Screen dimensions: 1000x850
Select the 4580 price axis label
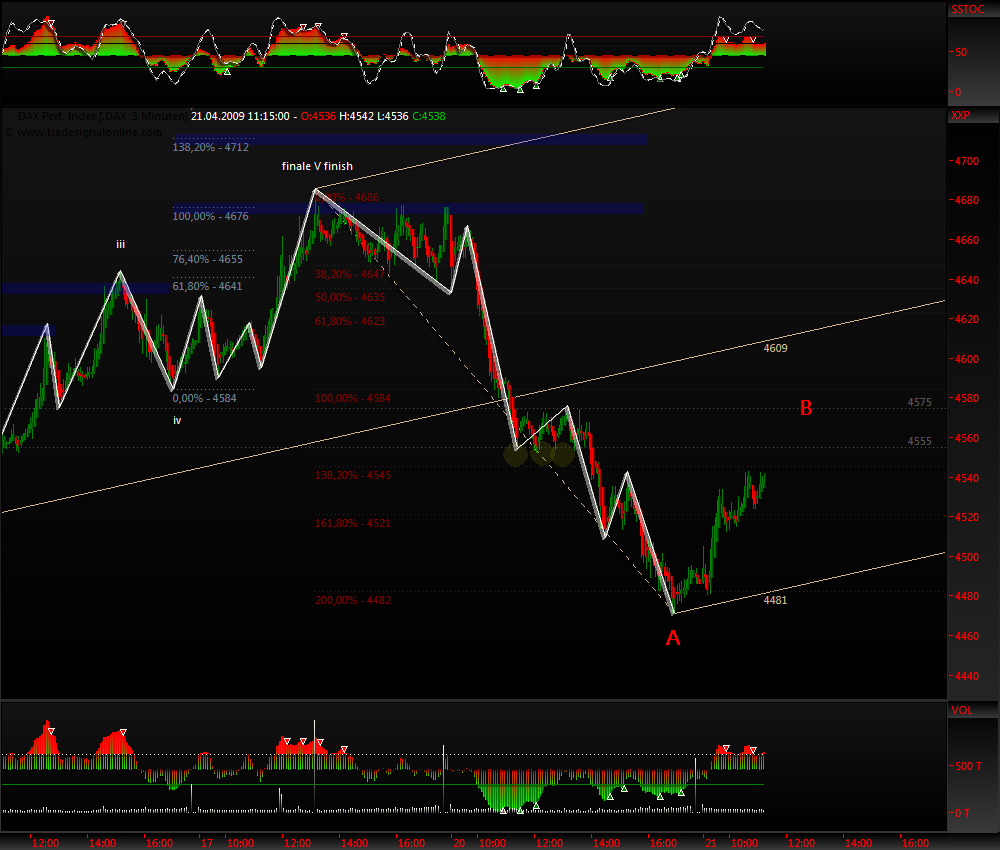click(966, 399)
